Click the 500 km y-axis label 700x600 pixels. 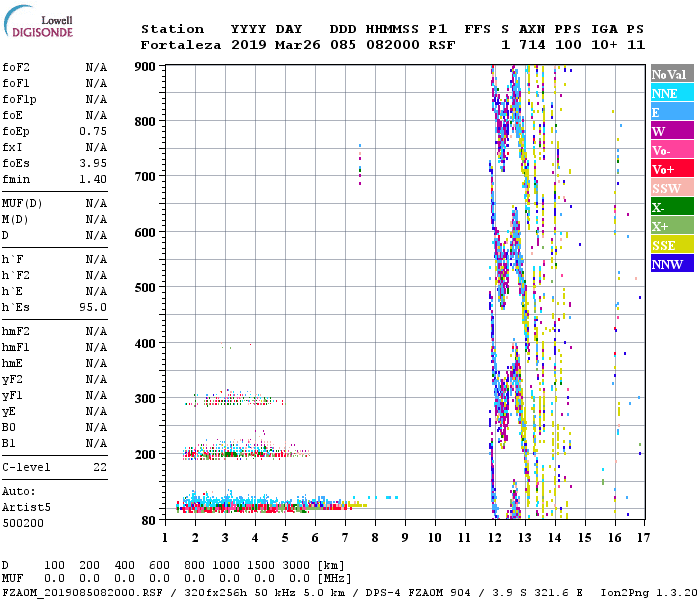tap(145, 287)
